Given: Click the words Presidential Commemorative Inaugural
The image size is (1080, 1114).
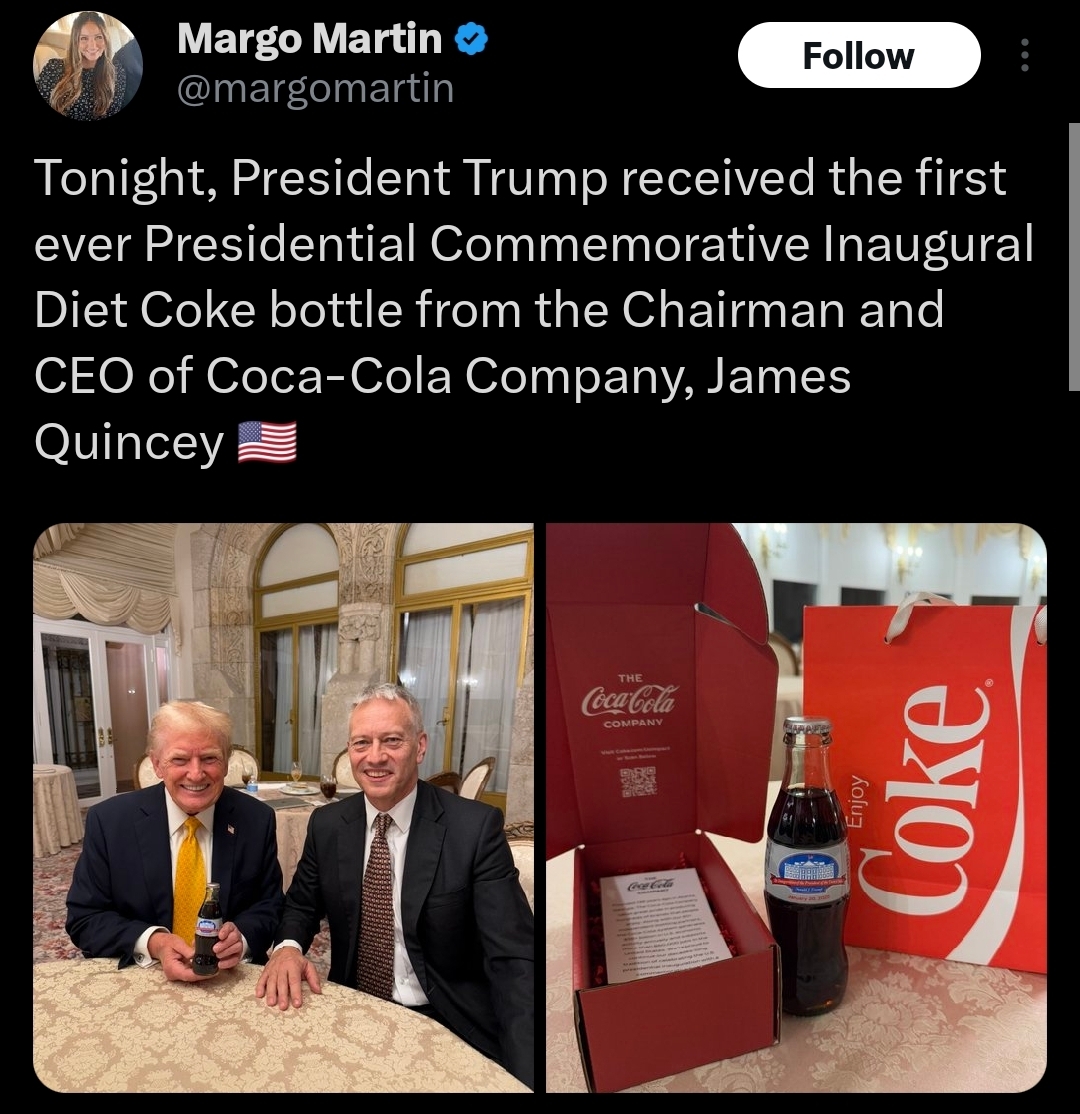Looking at the screenshot, I should [x=590, y=243].
